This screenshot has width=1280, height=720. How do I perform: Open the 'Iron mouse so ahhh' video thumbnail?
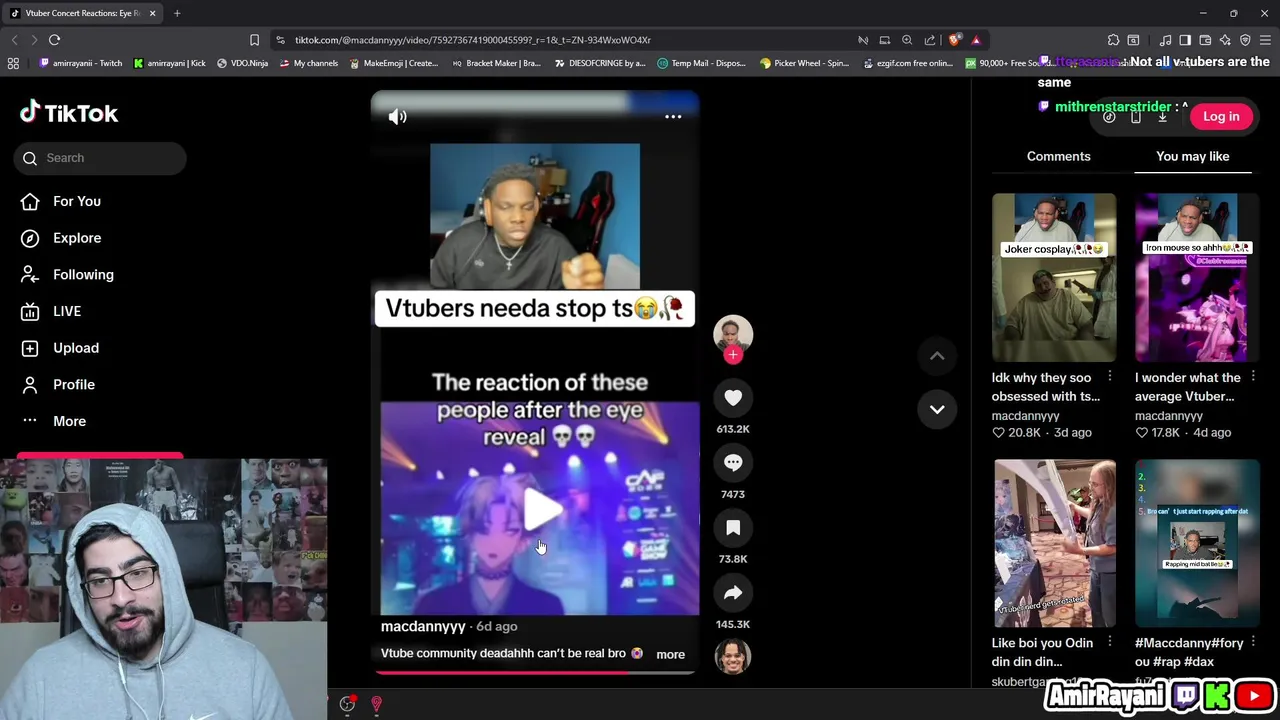(1197, 277)
